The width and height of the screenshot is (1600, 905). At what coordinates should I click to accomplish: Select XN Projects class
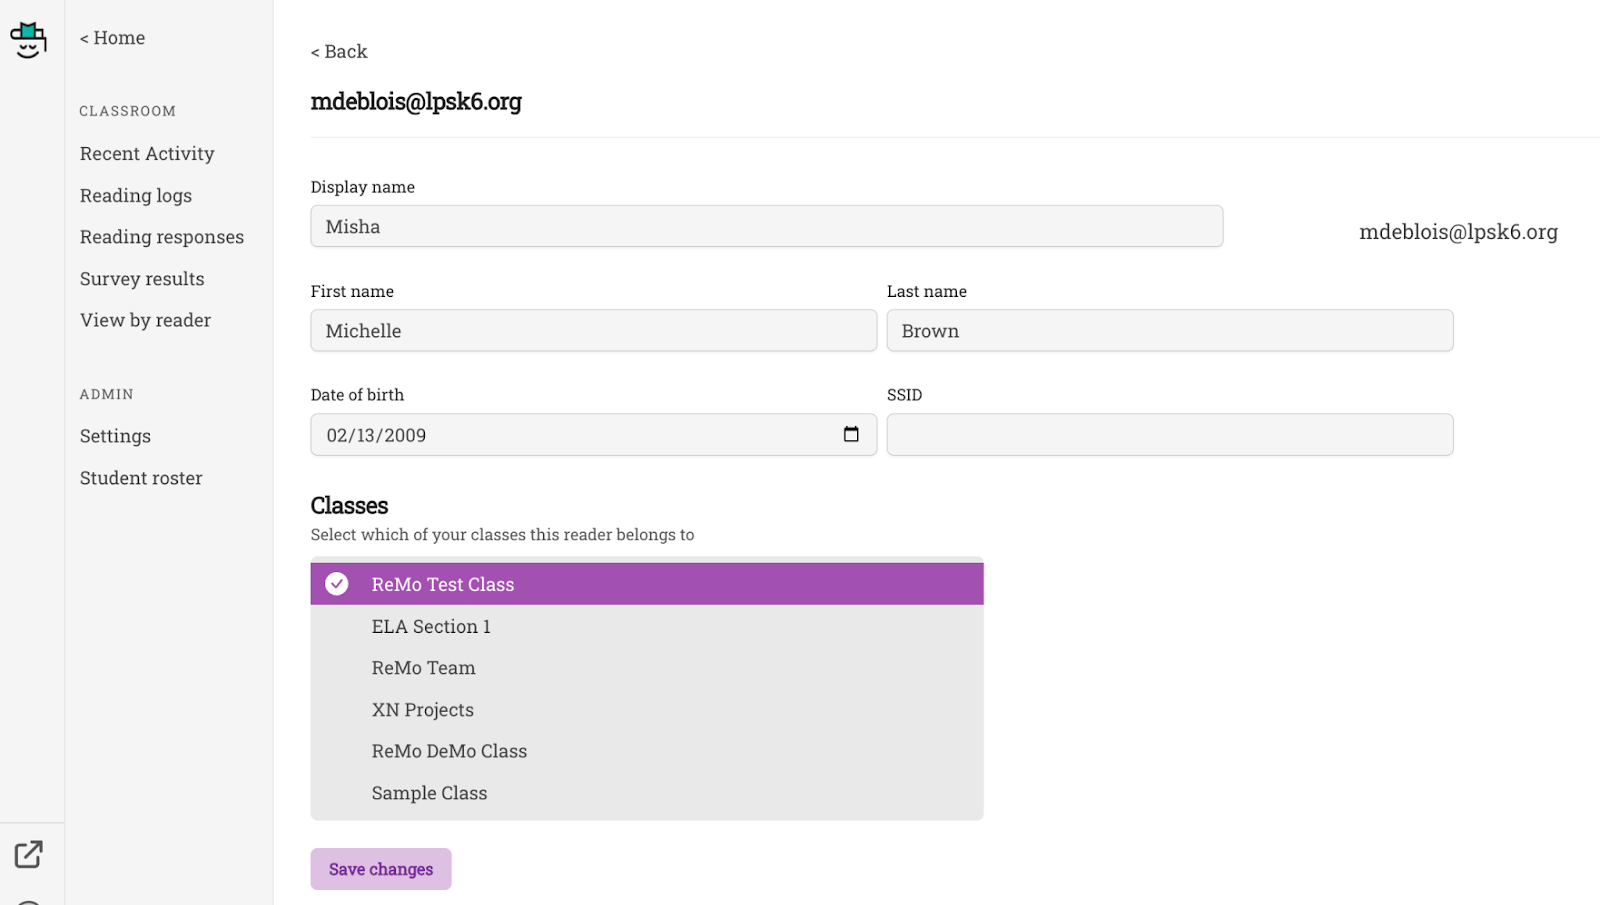coord(647,710)
